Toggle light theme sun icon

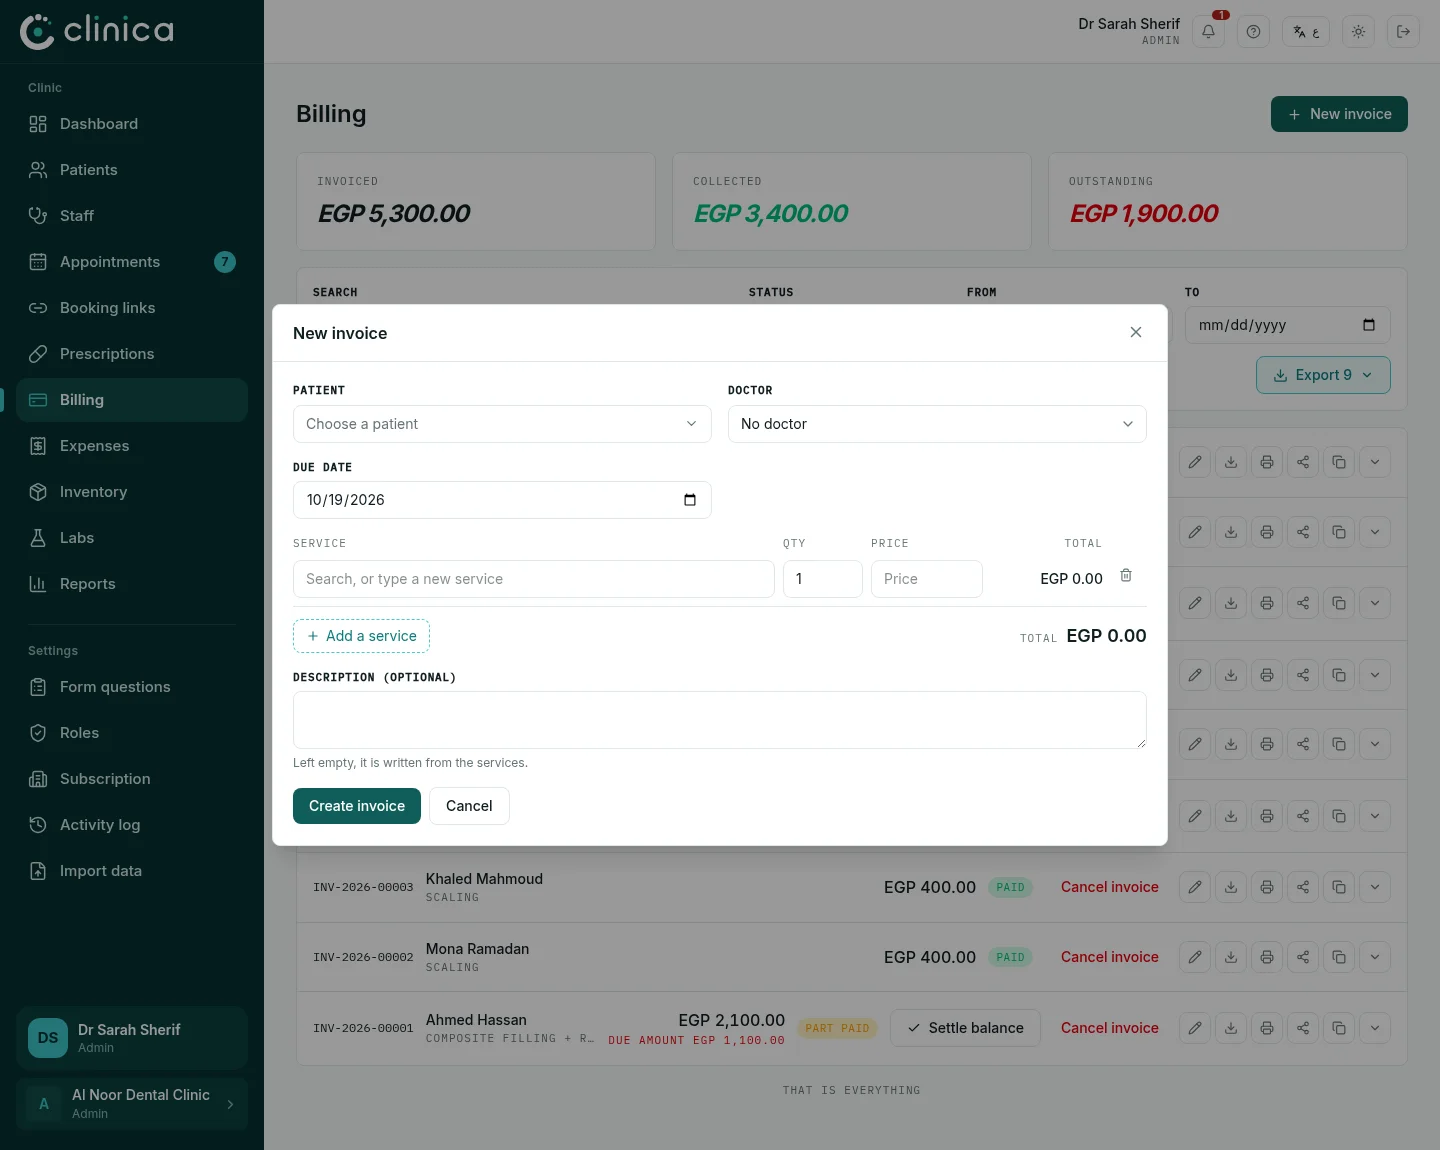pos(1358,32)
